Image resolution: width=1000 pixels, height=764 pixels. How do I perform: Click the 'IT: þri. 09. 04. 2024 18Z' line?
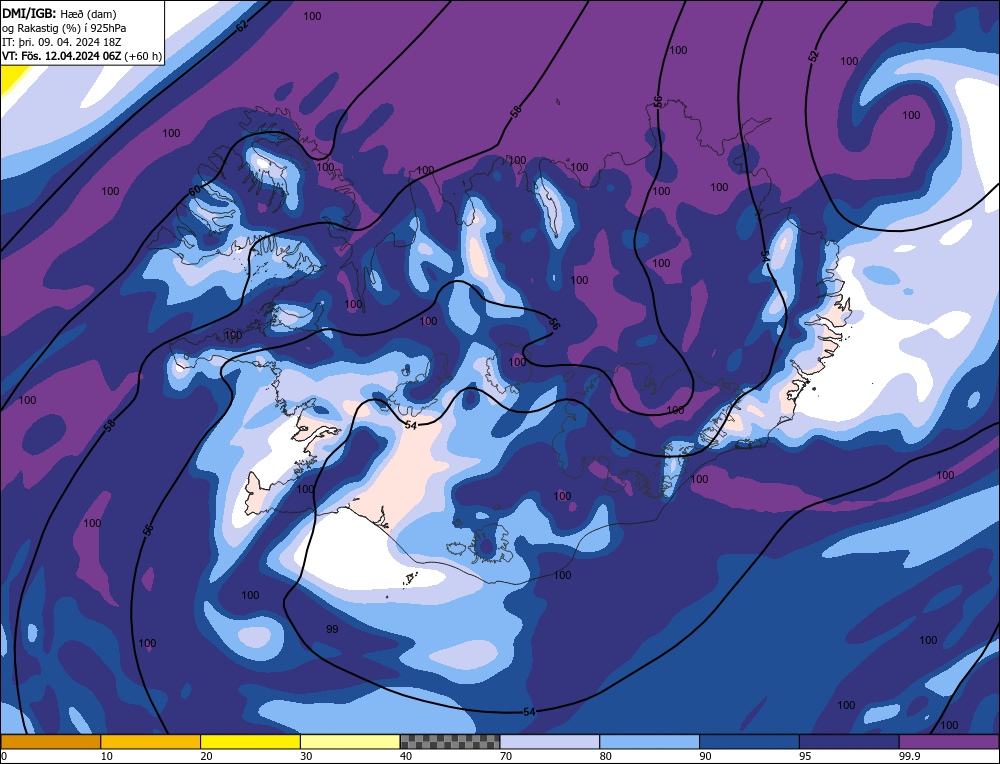[x=62, y=42]
